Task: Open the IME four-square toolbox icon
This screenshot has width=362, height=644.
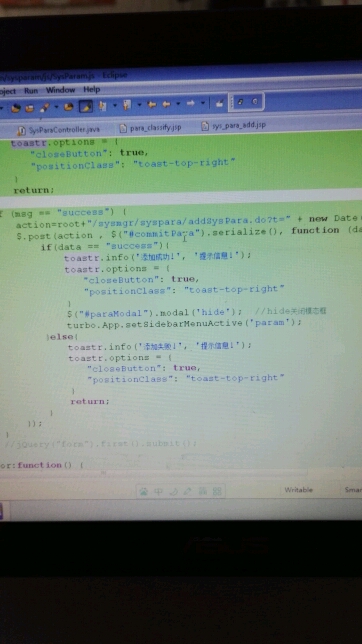Action: point(217,491)
